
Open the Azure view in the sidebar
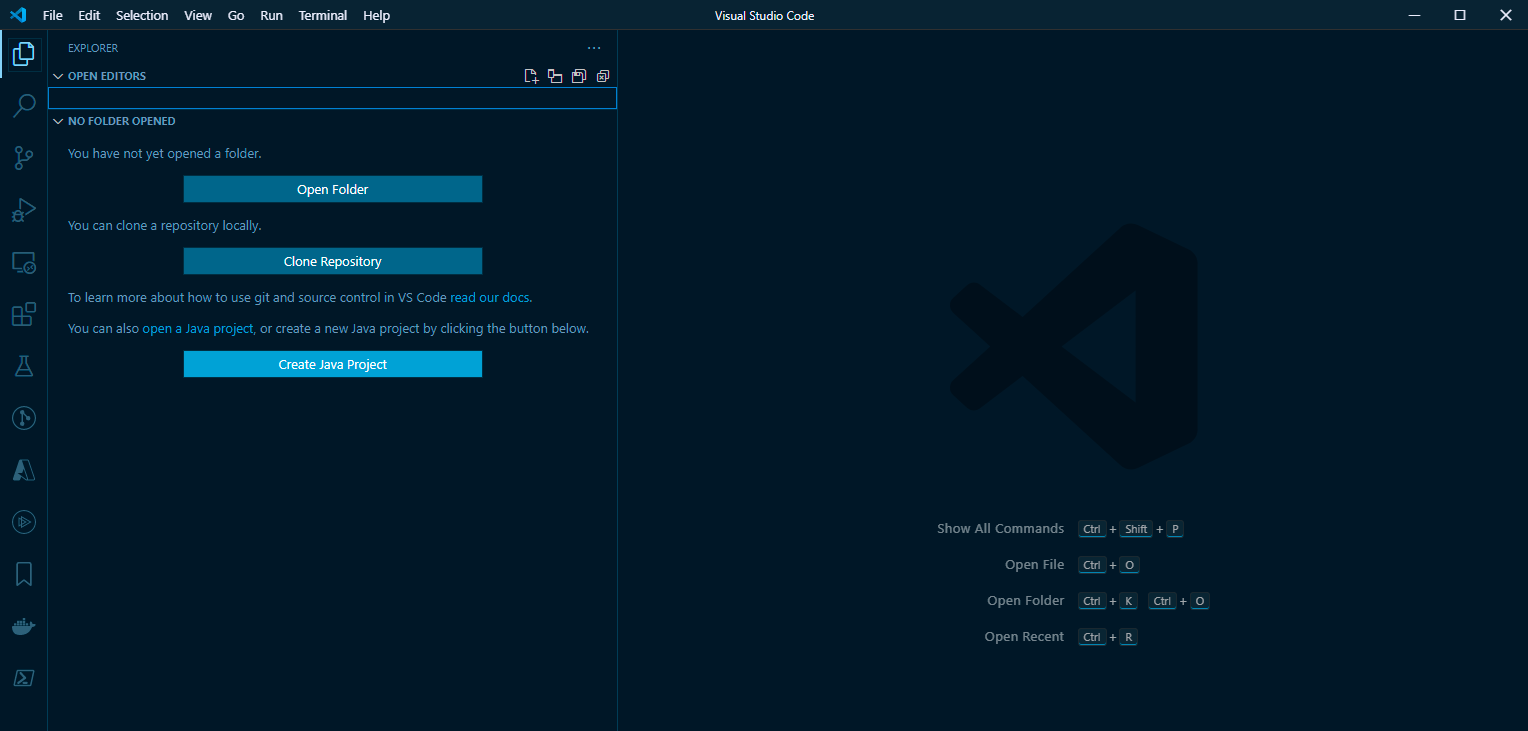pos(24,470)
